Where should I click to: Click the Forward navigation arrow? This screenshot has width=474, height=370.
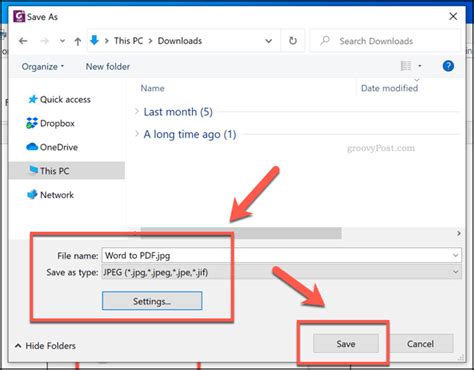click(x=44, y=41)
